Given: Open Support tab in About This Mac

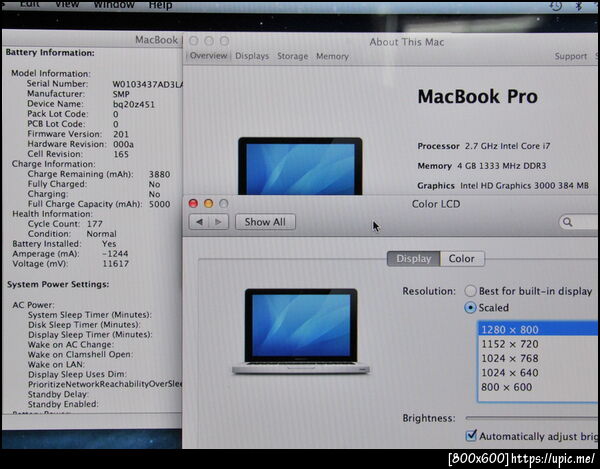Looking at the screenshot, I should [x=571, y=56].
